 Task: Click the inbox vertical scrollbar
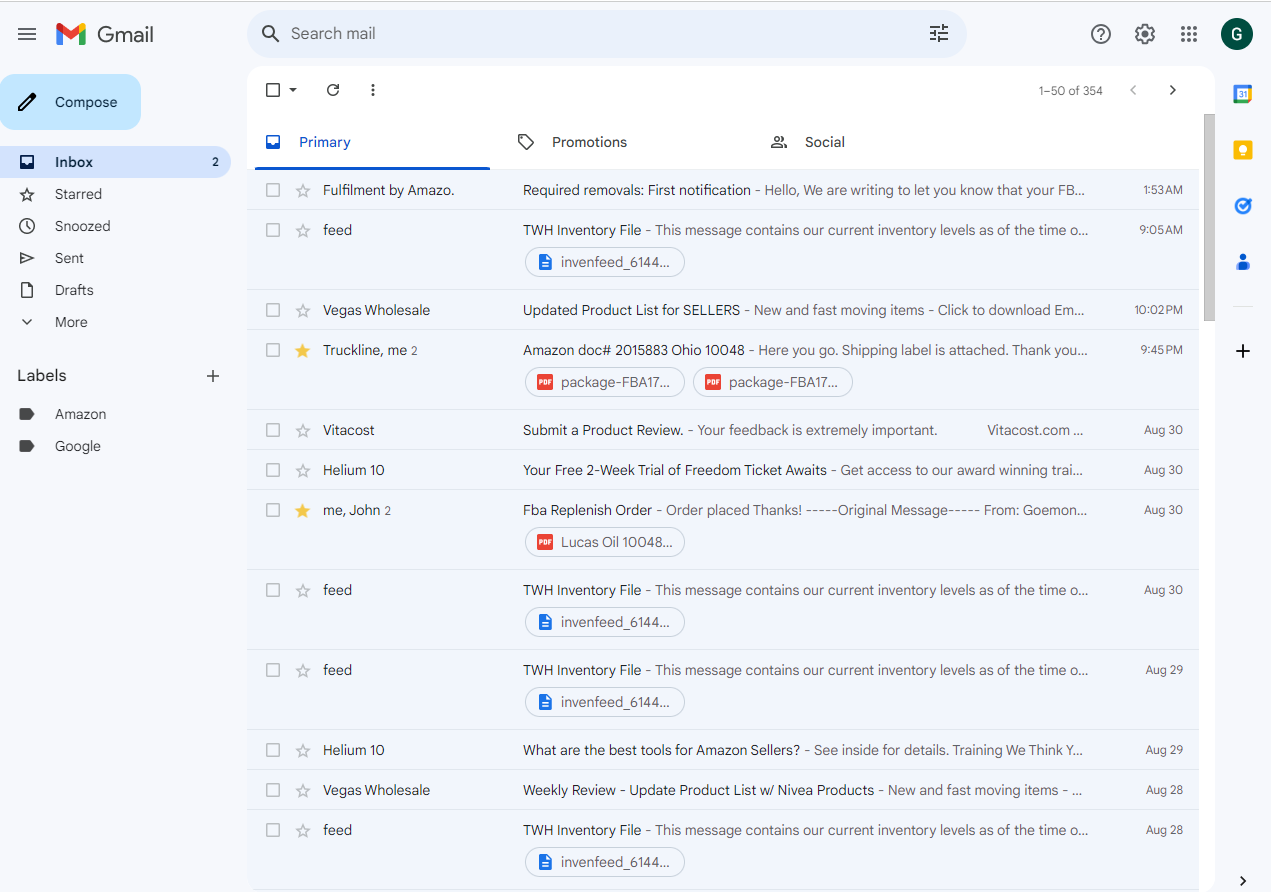coord(1209,217)
